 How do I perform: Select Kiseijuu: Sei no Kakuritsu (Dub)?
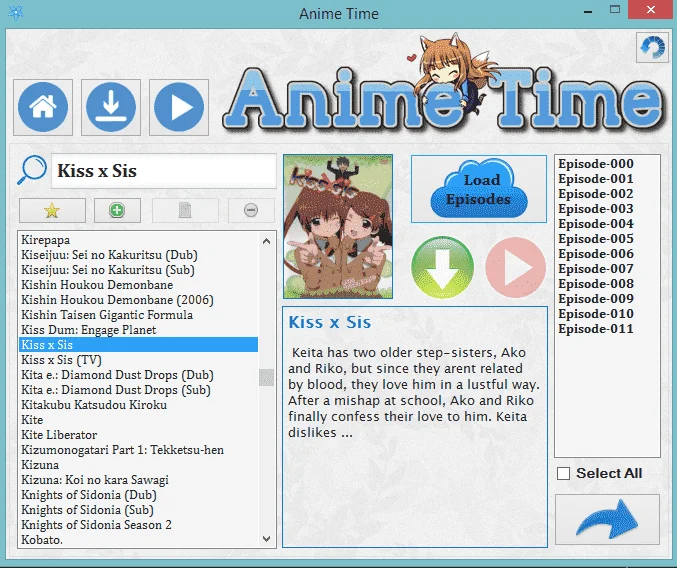[138, 255]
